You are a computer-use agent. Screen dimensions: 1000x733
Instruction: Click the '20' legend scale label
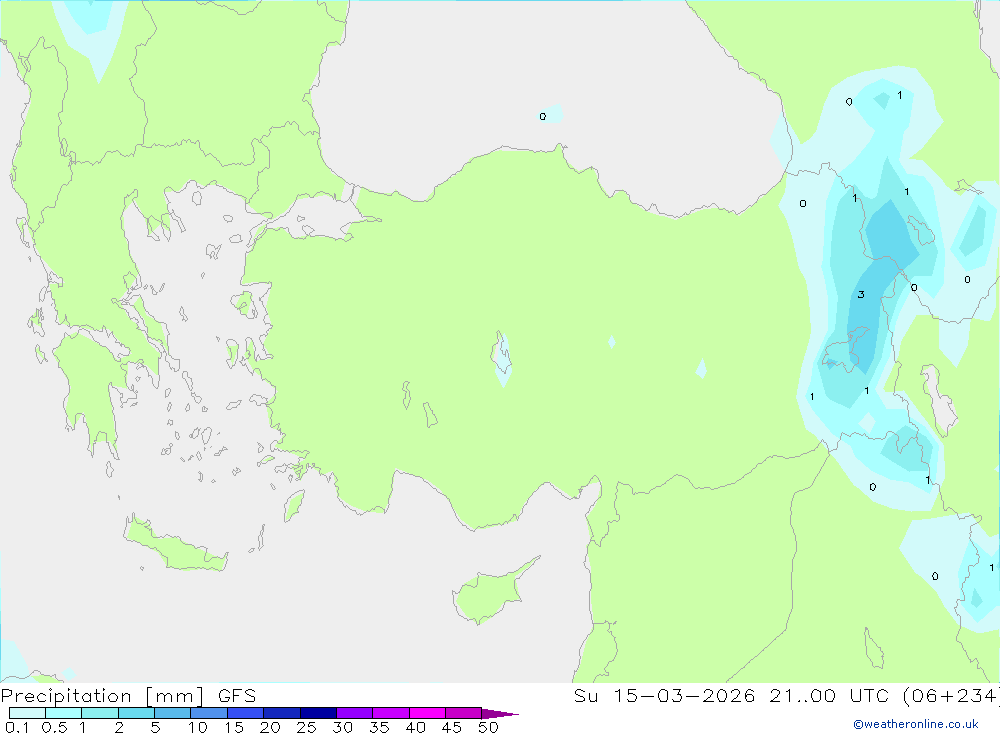[x=270, y=727]
